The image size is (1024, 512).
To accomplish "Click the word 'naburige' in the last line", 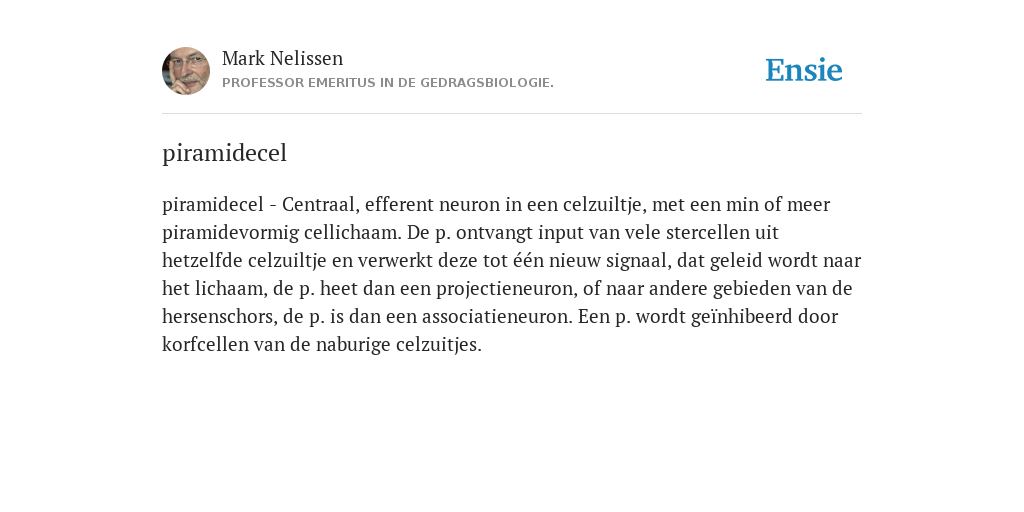I will (353, 345).
